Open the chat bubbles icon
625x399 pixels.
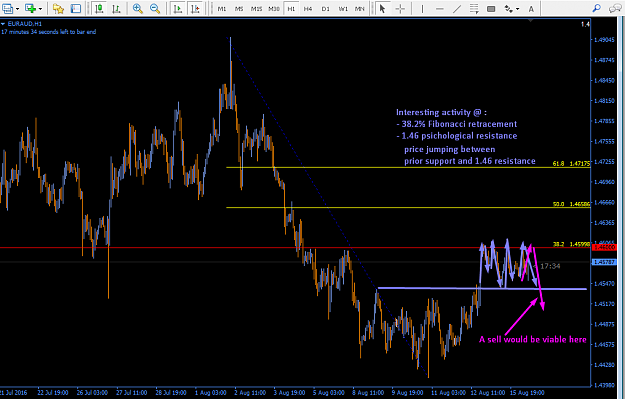615,8
